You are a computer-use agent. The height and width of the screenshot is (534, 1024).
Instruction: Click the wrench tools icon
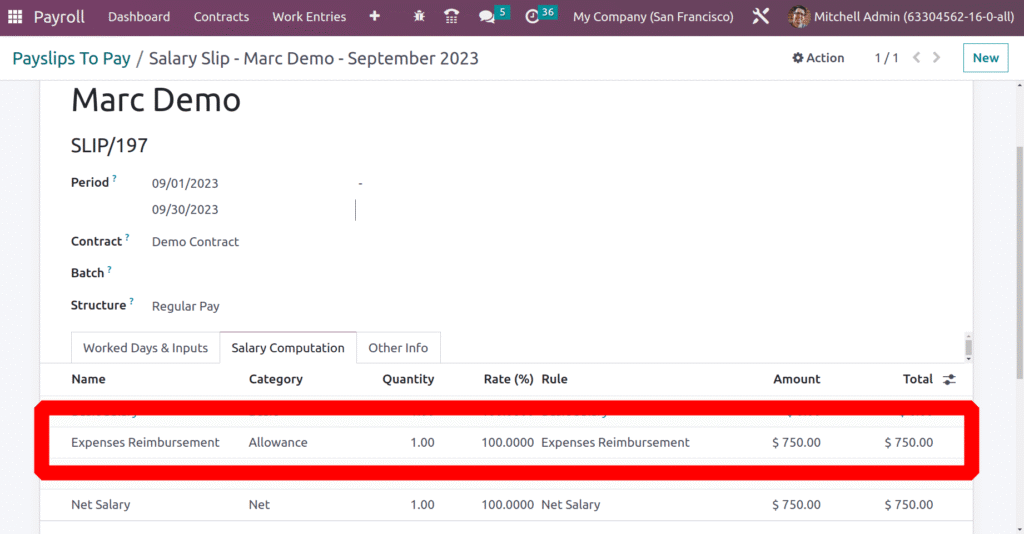click(x=761, y=17)
